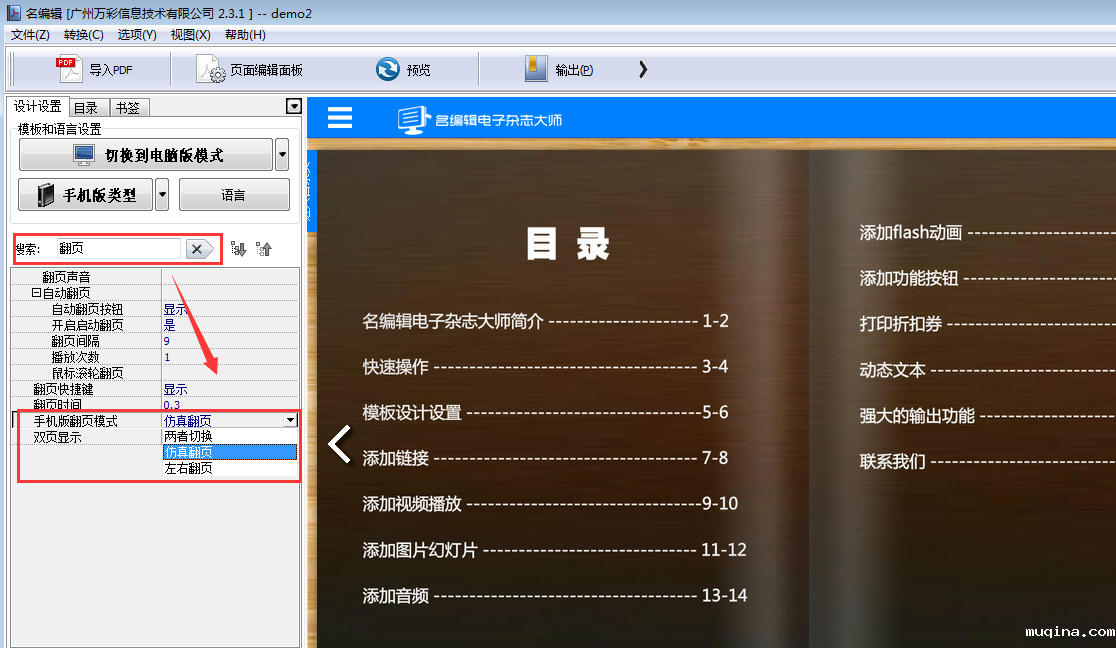Screen dimensions: 1116x648
Task: Open dropdown arrow beside 手机版类型
Action: click(x=162, y=195)
